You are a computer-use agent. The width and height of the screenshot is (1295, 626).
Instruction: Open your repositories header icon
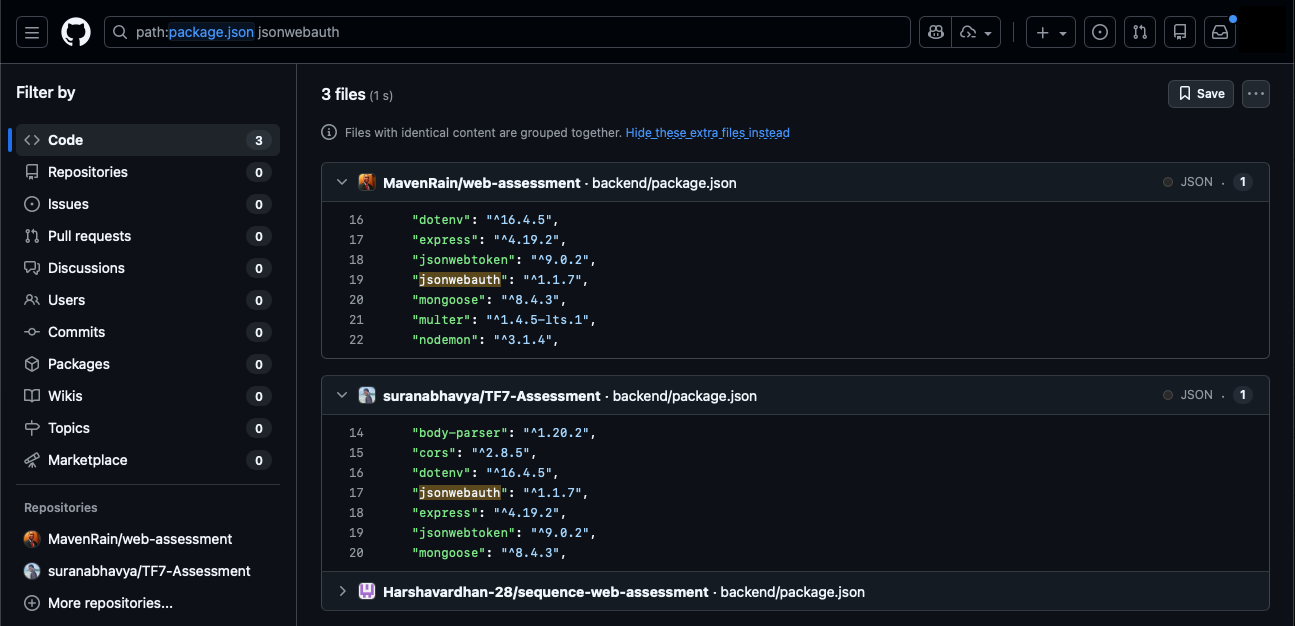tap(1180, 32)
